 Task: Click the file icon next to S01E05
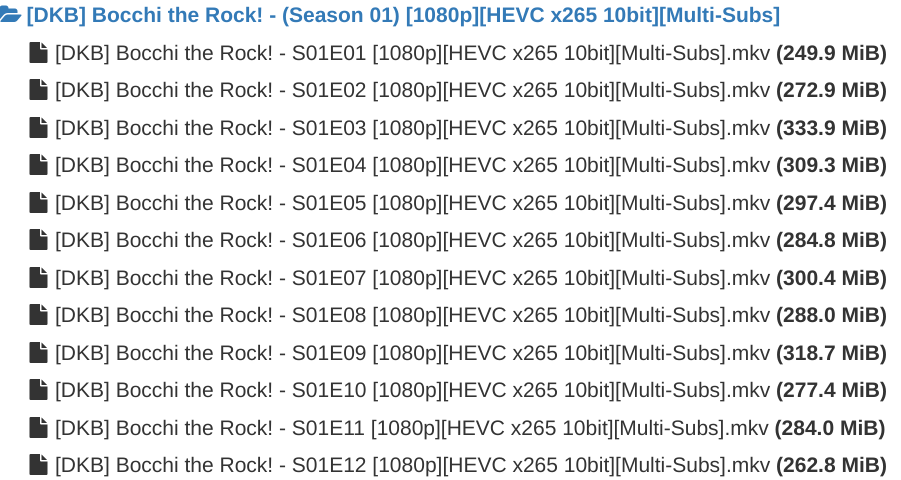click(x=39, y=203)
